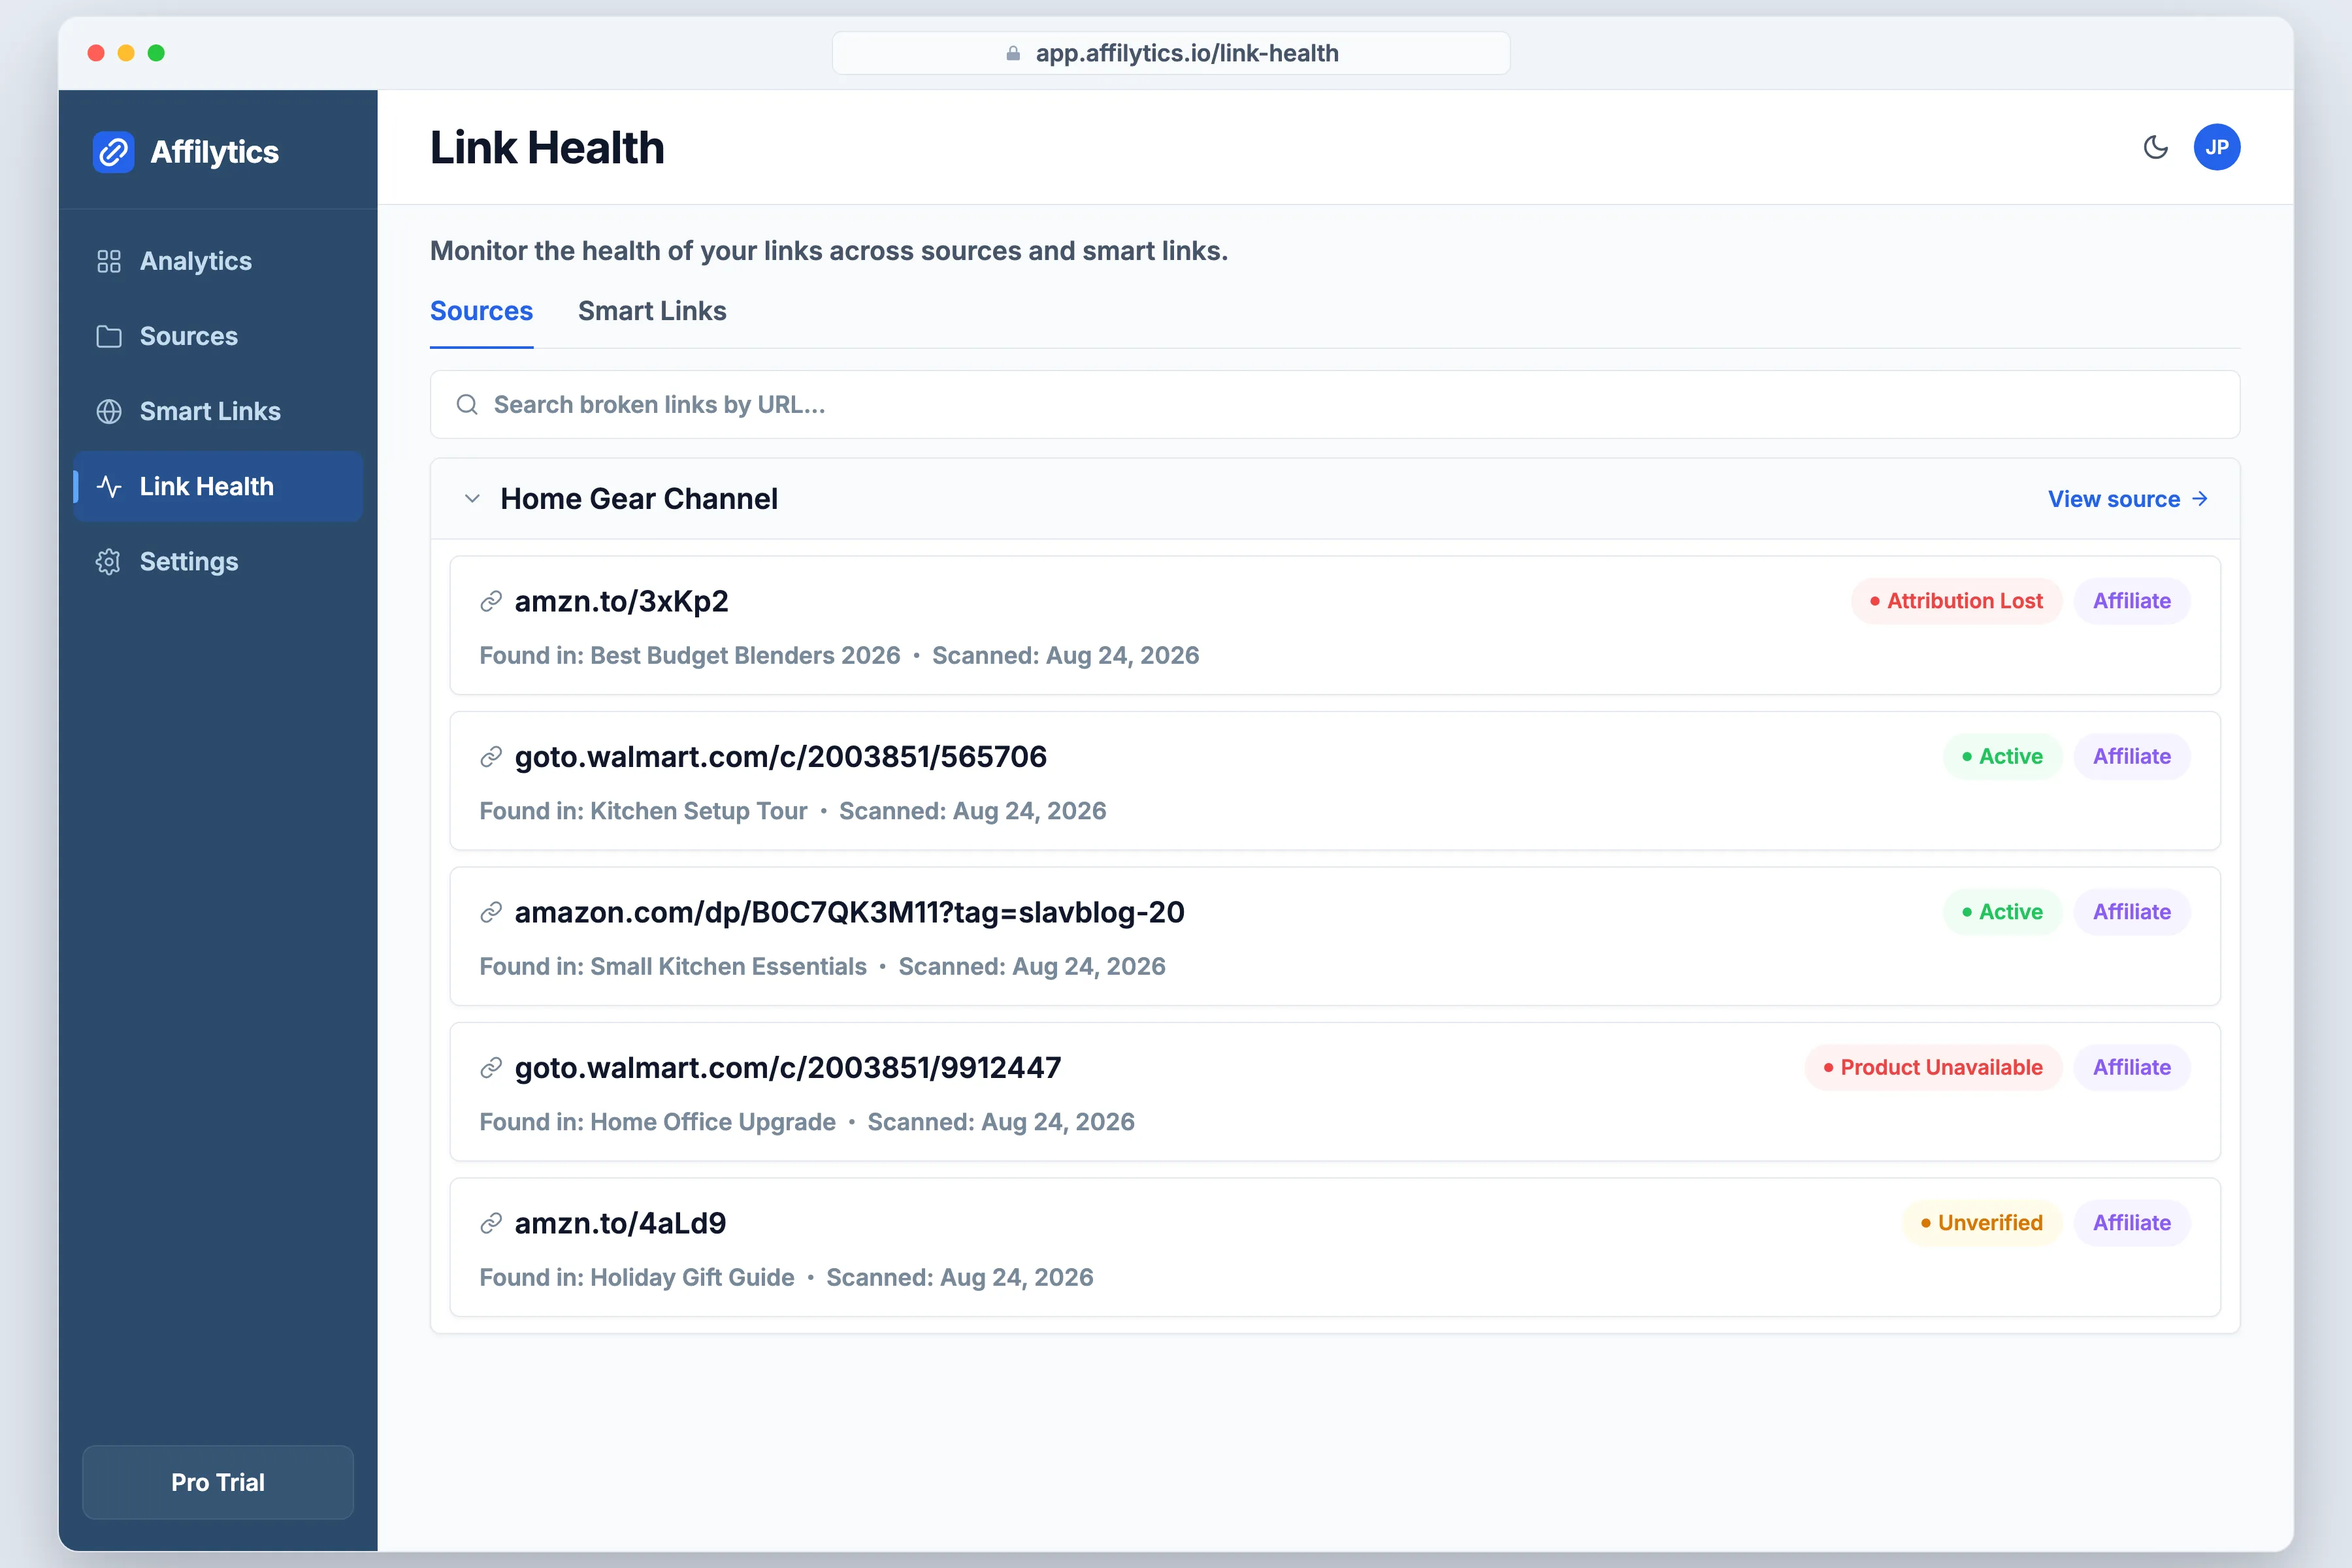Open Analytics in the sidebar
This screenshot has width=2352, height=1568.
pyautogui.click(x=218, y=261)
